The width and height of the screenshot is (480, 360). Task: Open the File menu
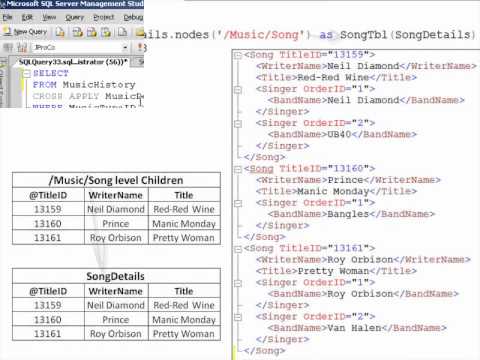(x=7, y=17)
